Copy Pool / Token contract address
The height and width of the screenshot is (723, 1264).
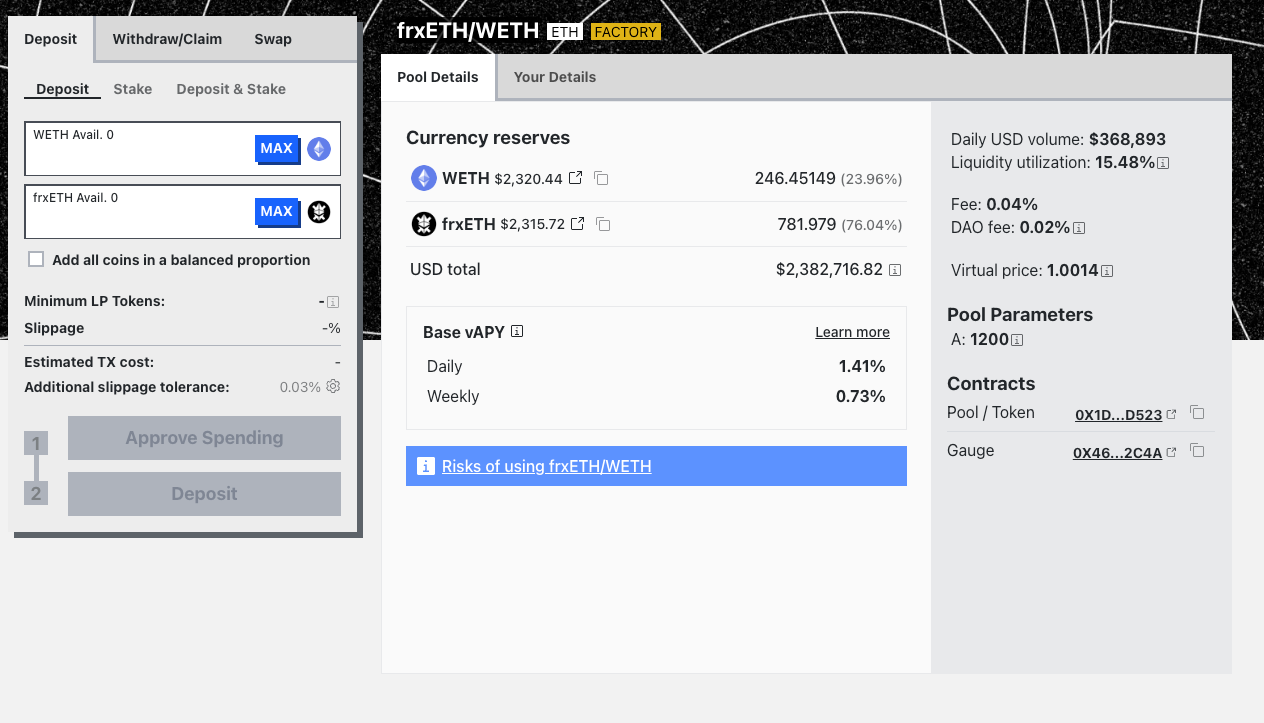pyautogui.click(x=1197, y=413)
